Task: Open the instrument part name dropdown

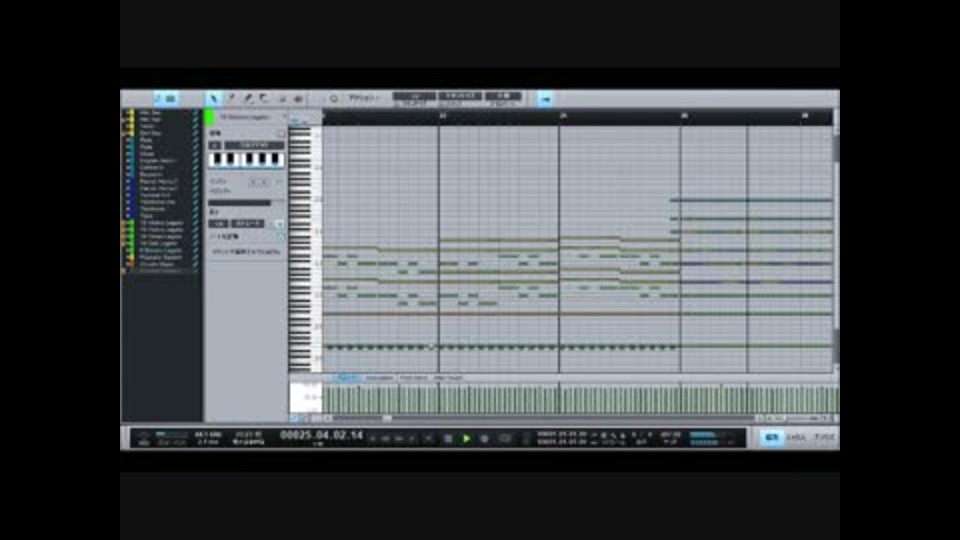Action: [x=252, y=116]
